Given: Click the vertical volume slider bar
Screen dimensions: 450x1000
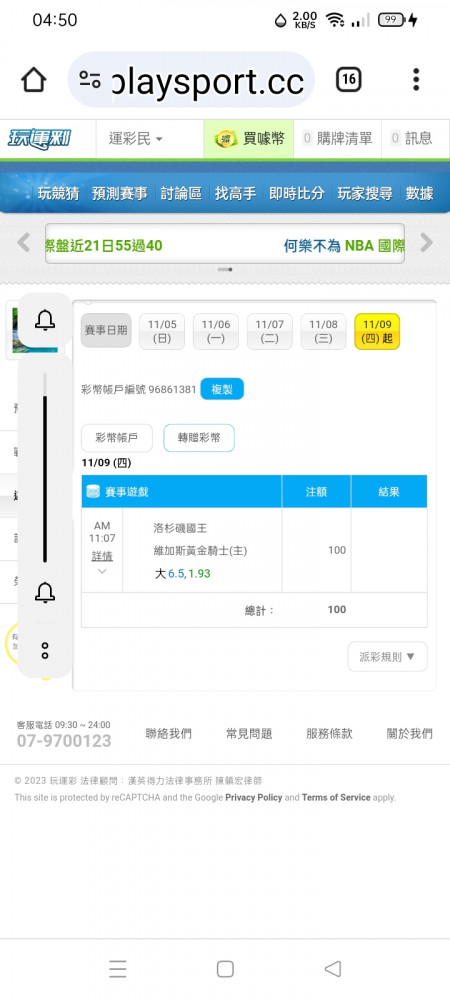Looking at the screenshot, I should coord(45,467).
